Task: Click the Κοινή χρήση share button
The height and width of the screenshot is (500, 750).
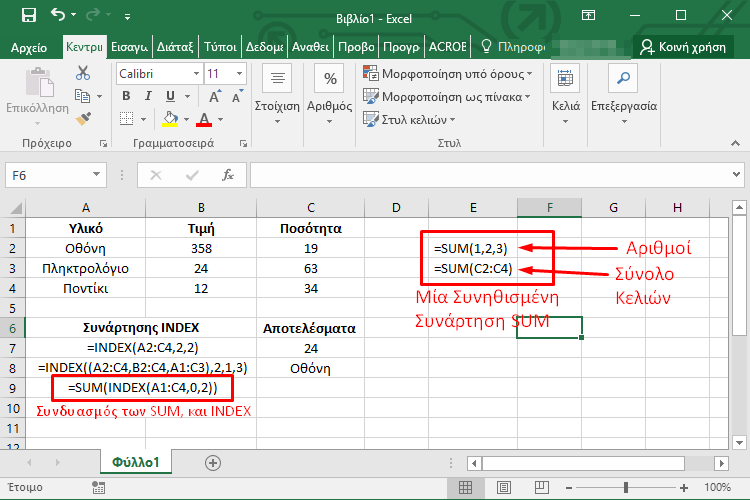Action: click(683, 47)
